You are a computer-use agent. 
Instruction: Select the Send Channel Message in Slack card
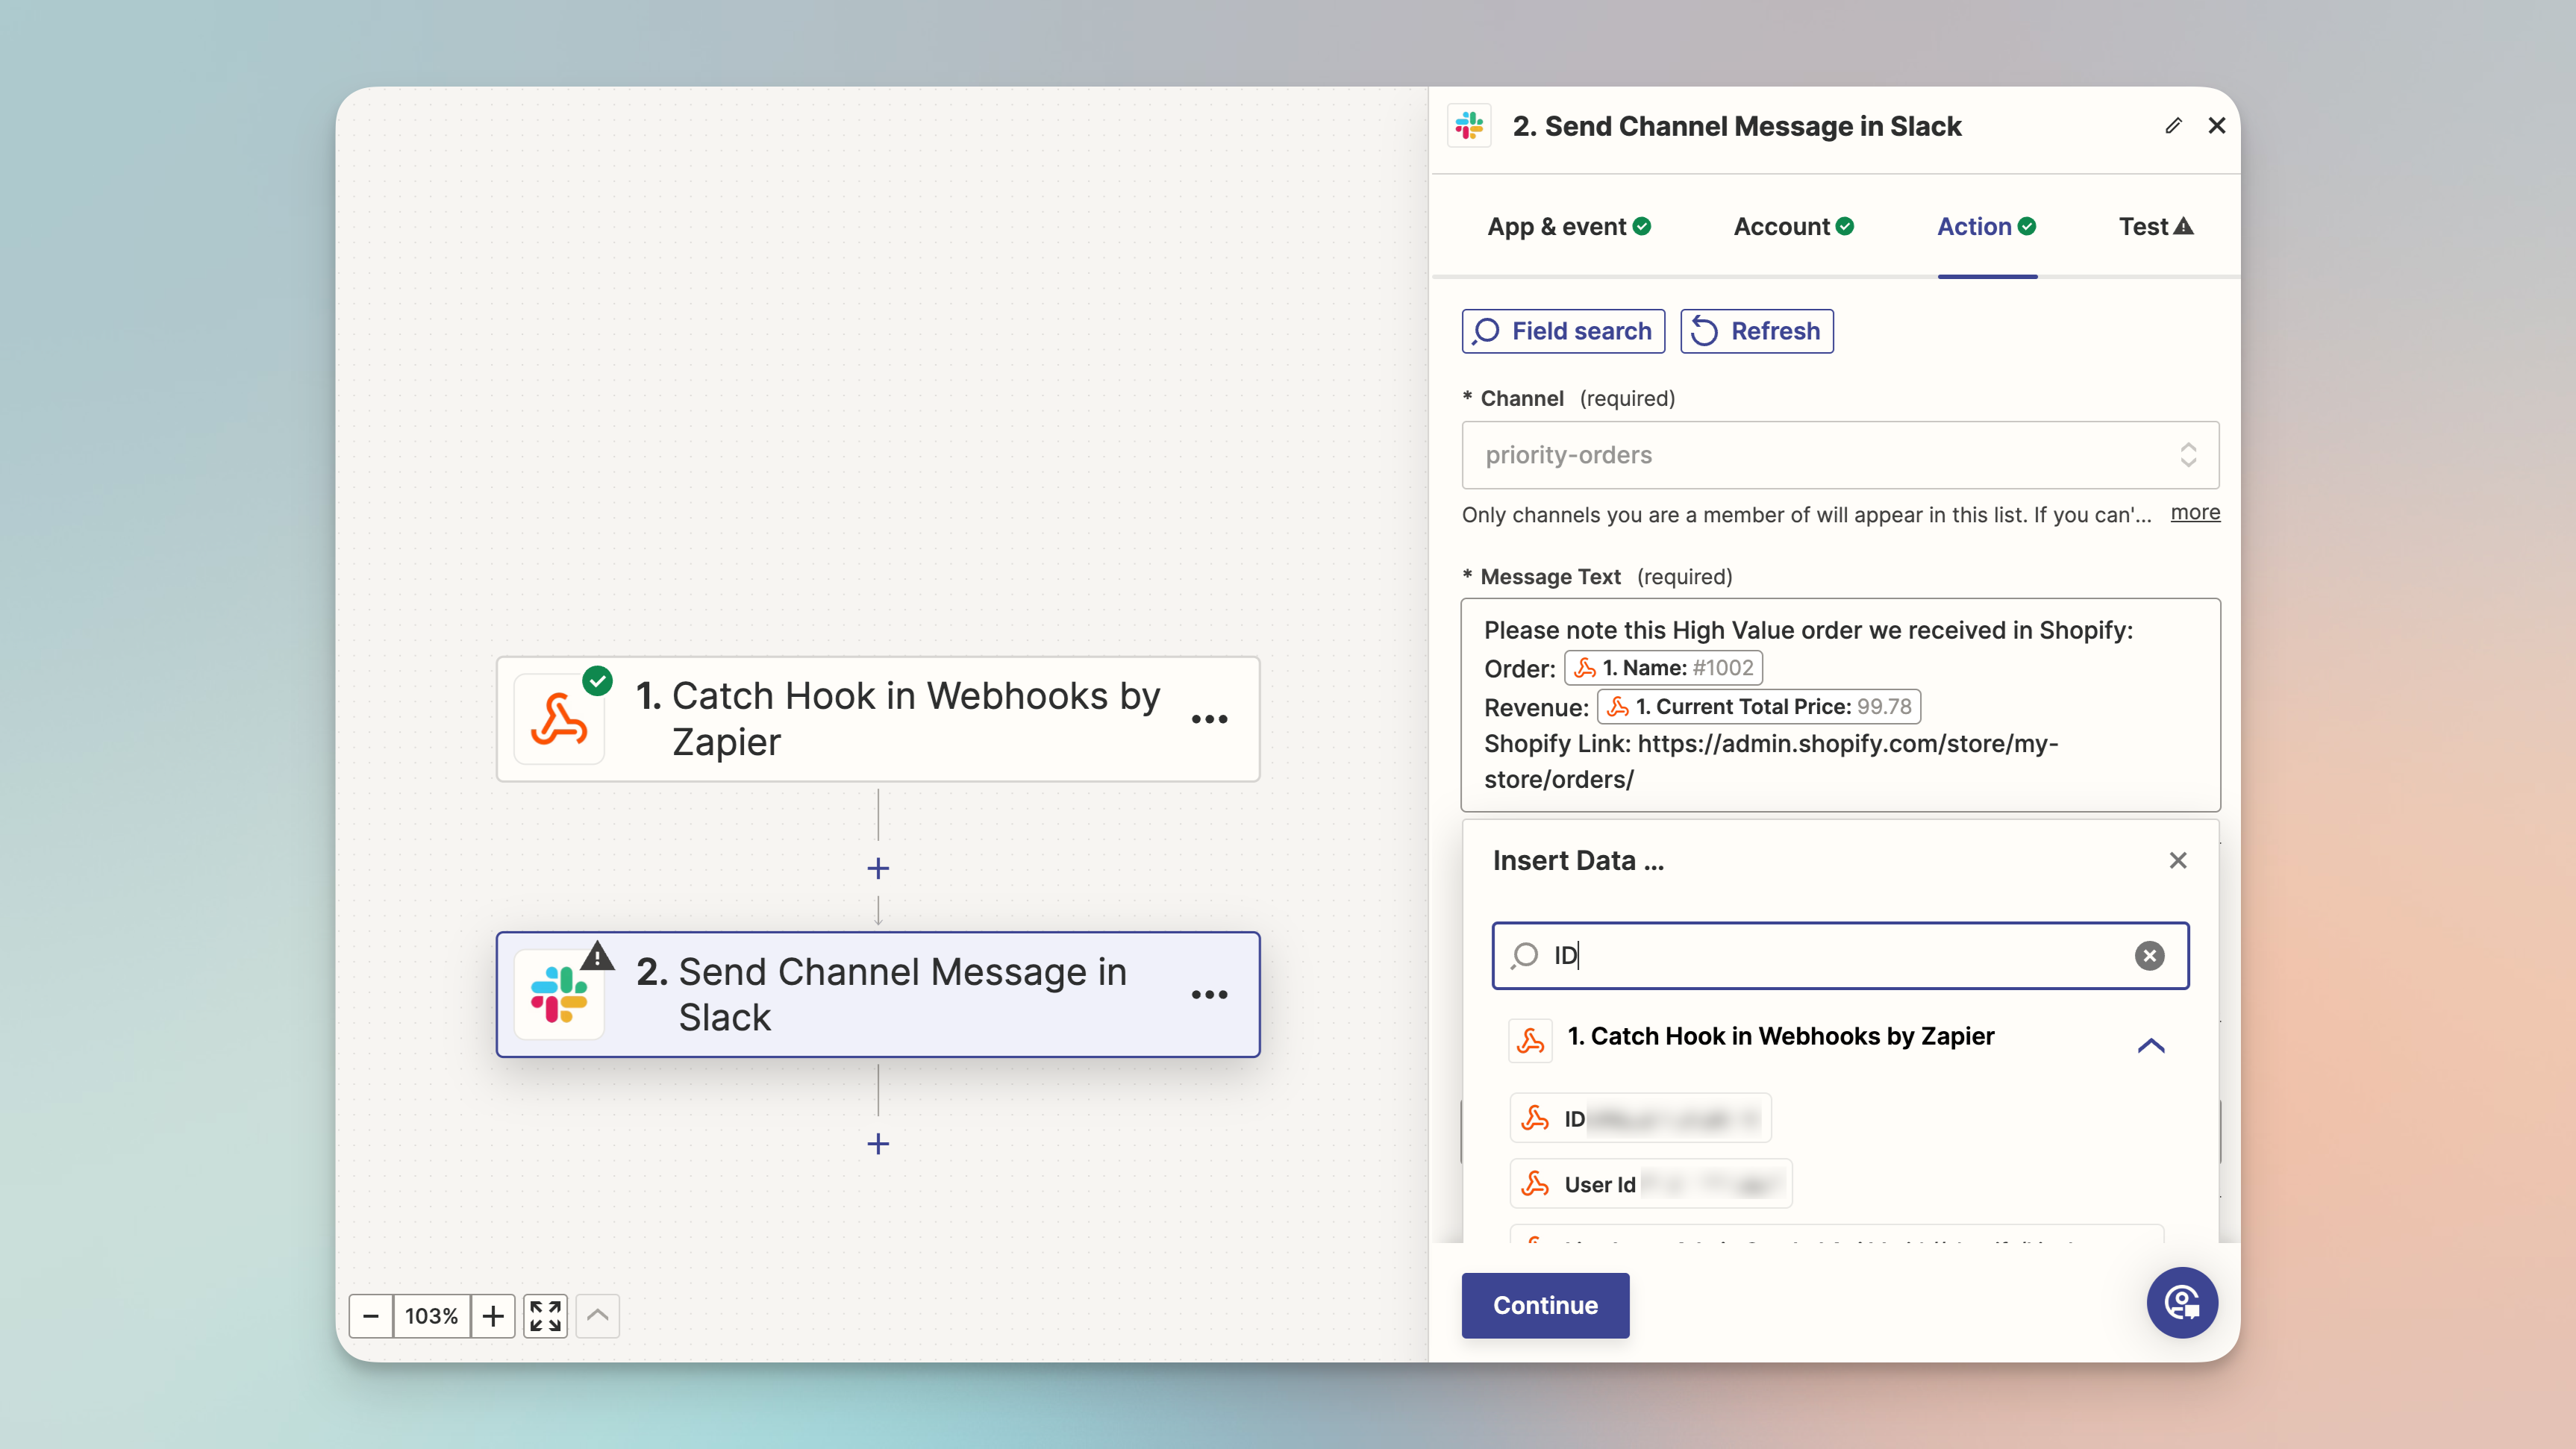point(878,995)
